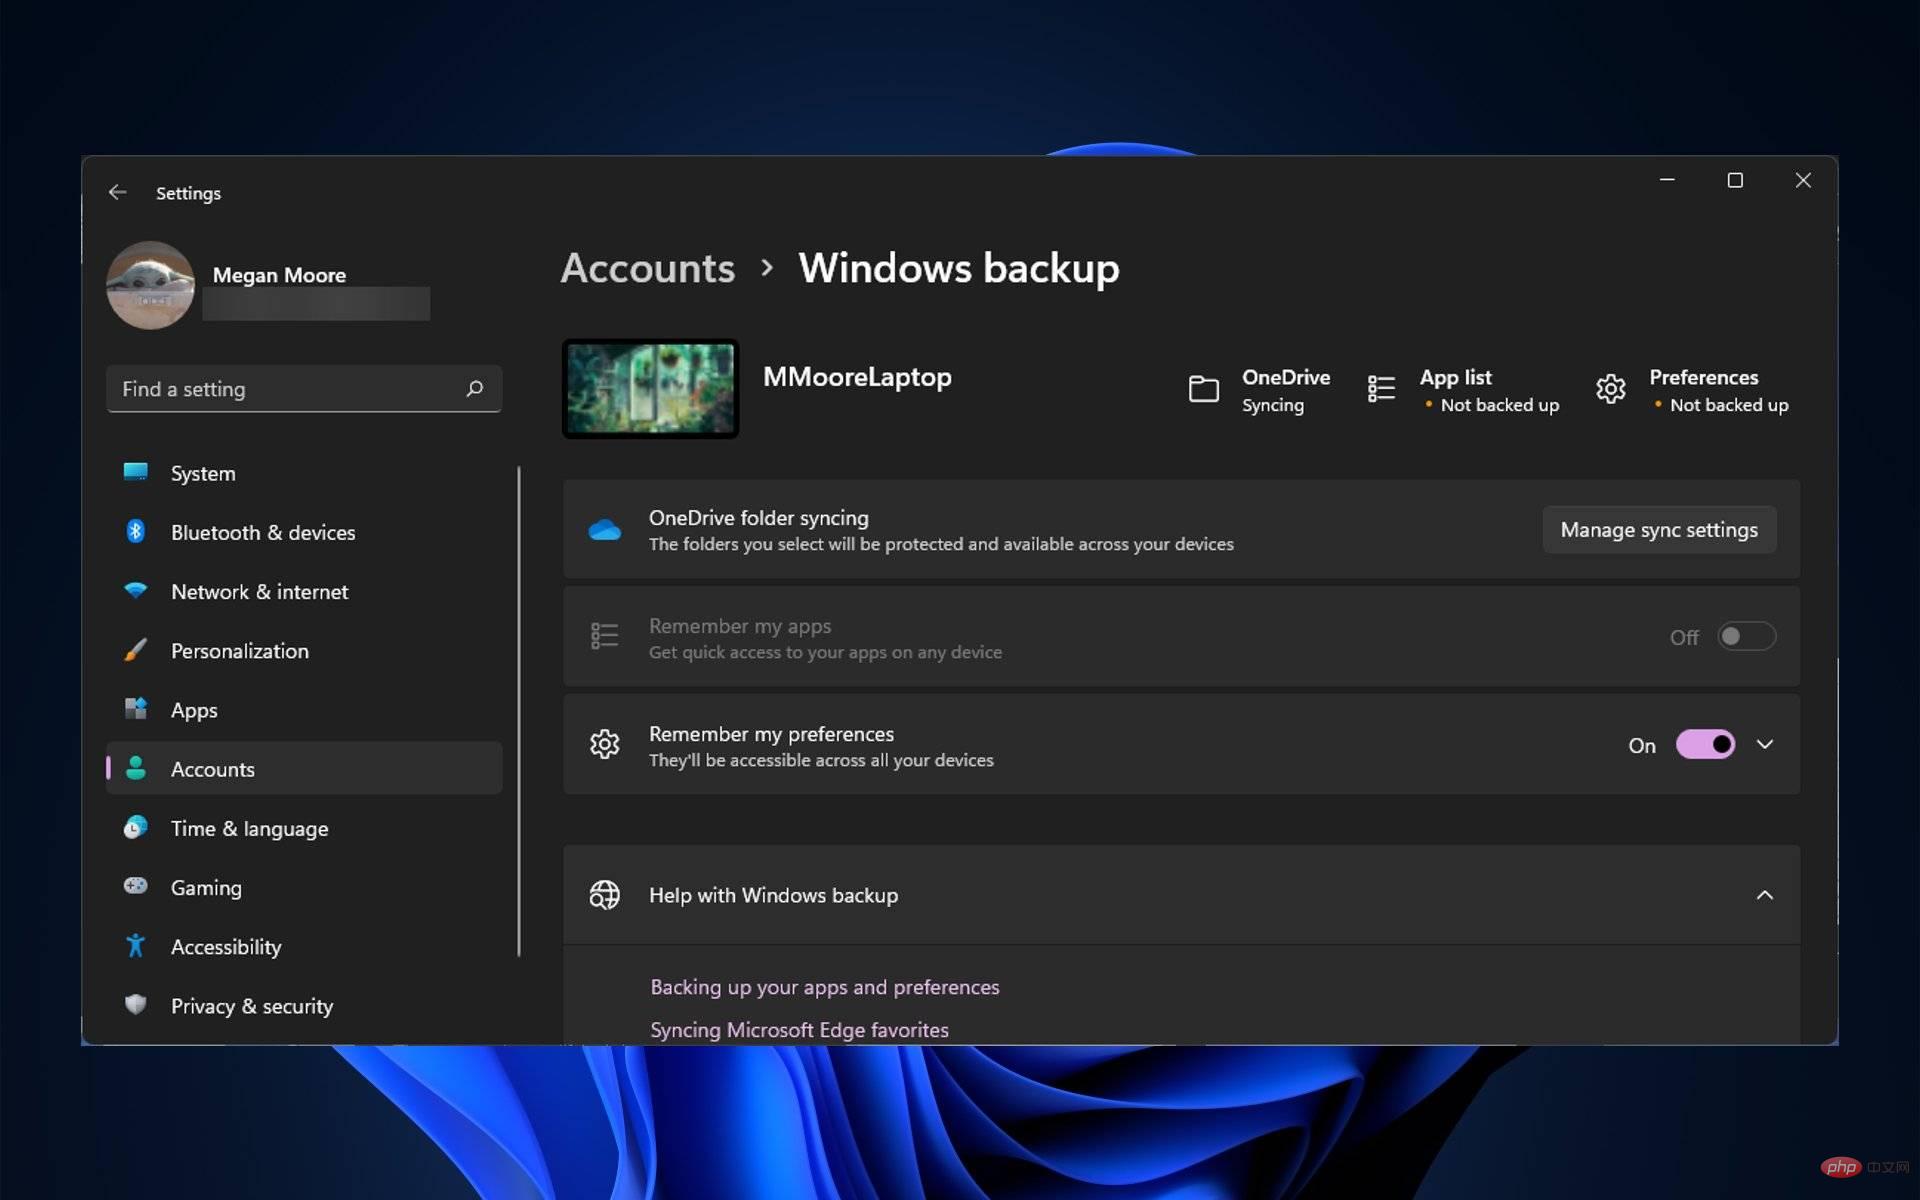Click the Gaming controller icon
Screen dimensions: 1920x1200
[136, 886]
